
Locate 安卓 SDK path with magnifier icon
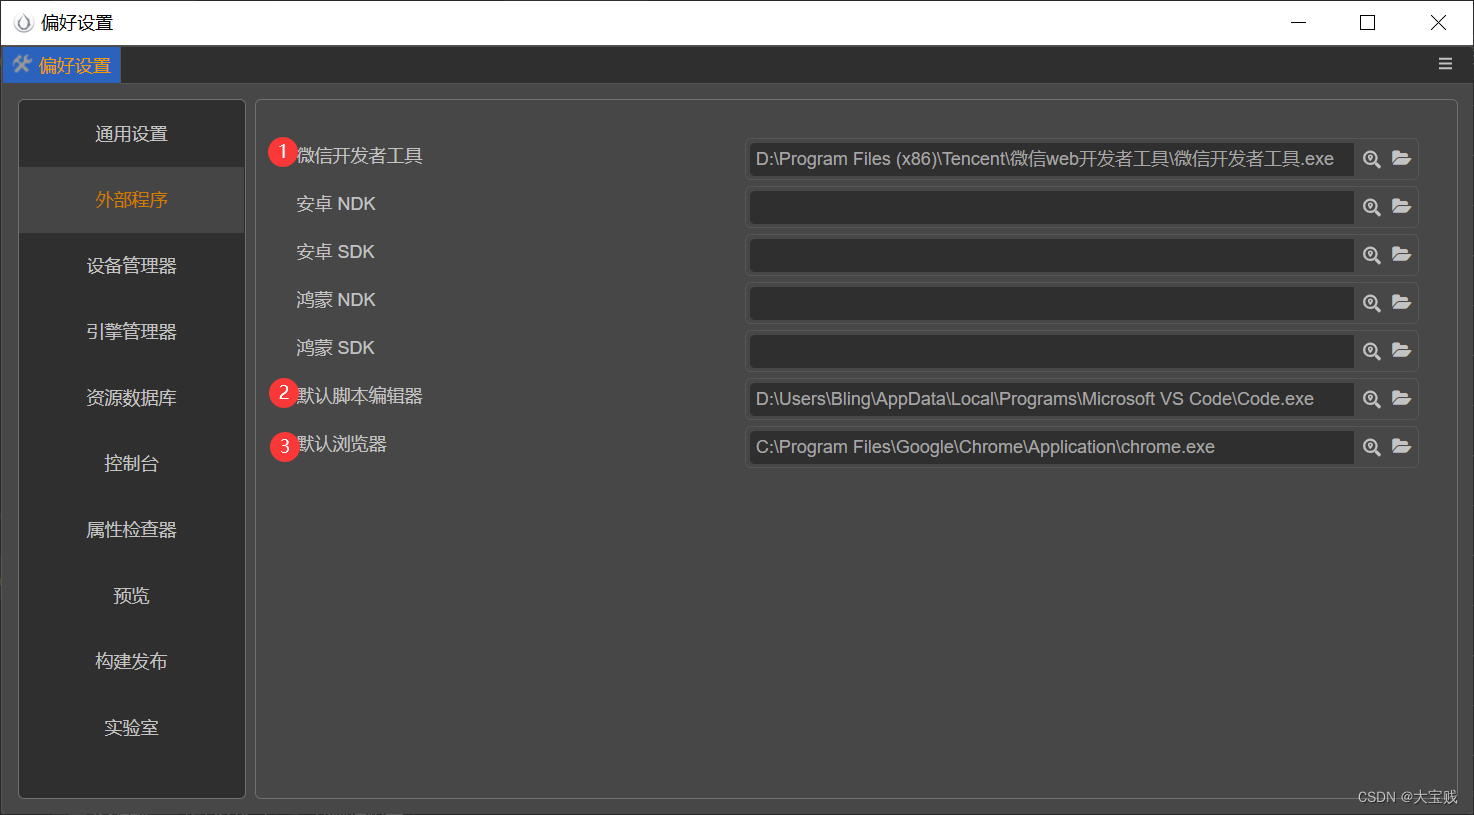point(1371,255)
